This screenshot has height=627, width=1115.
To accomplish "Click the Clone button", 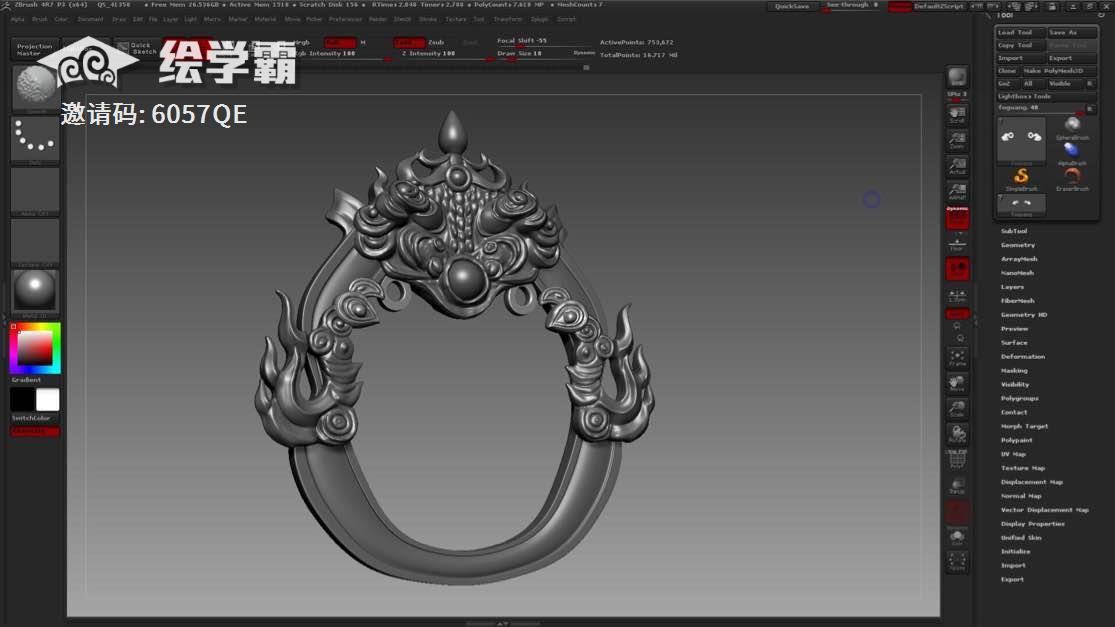I will (1007, 71).
